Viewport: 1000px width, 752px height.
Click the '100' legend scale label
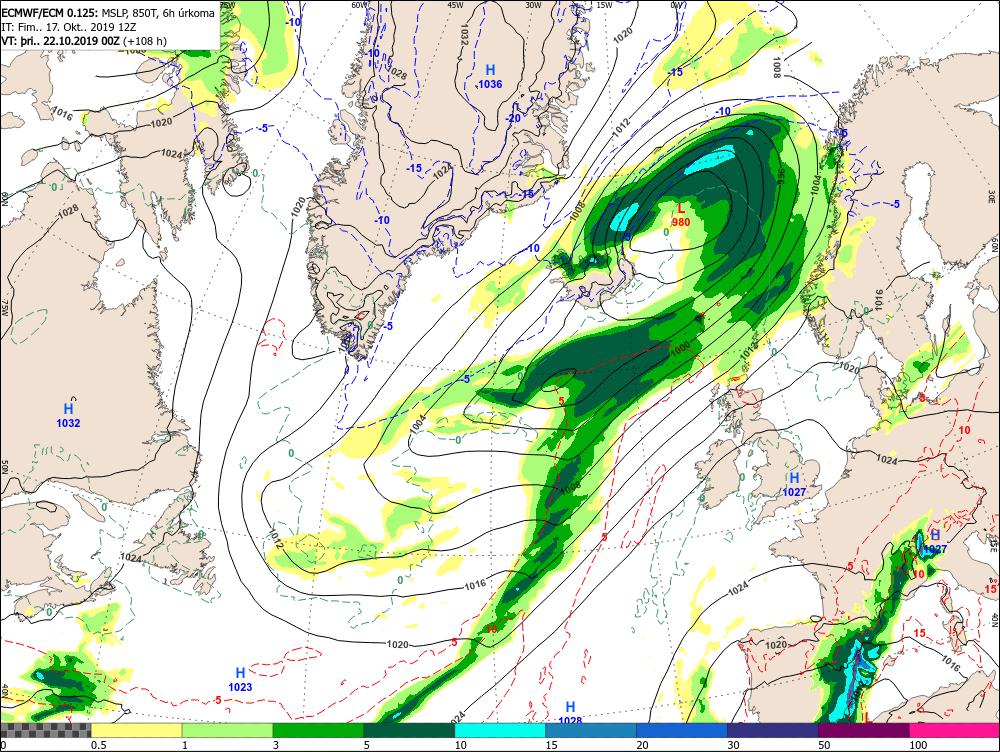[x=918, y=745]
